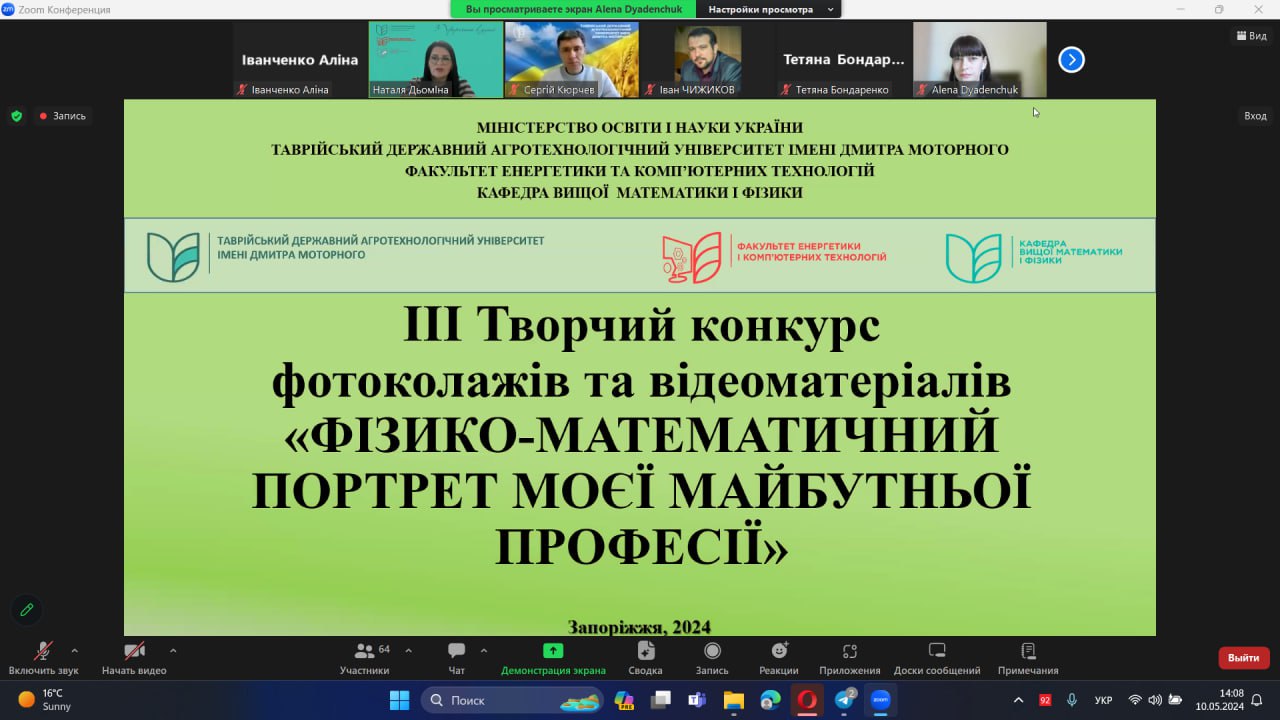Click the green pencil annotation icon
Screen dimensions: 1280x720
(x=27, y=609)
